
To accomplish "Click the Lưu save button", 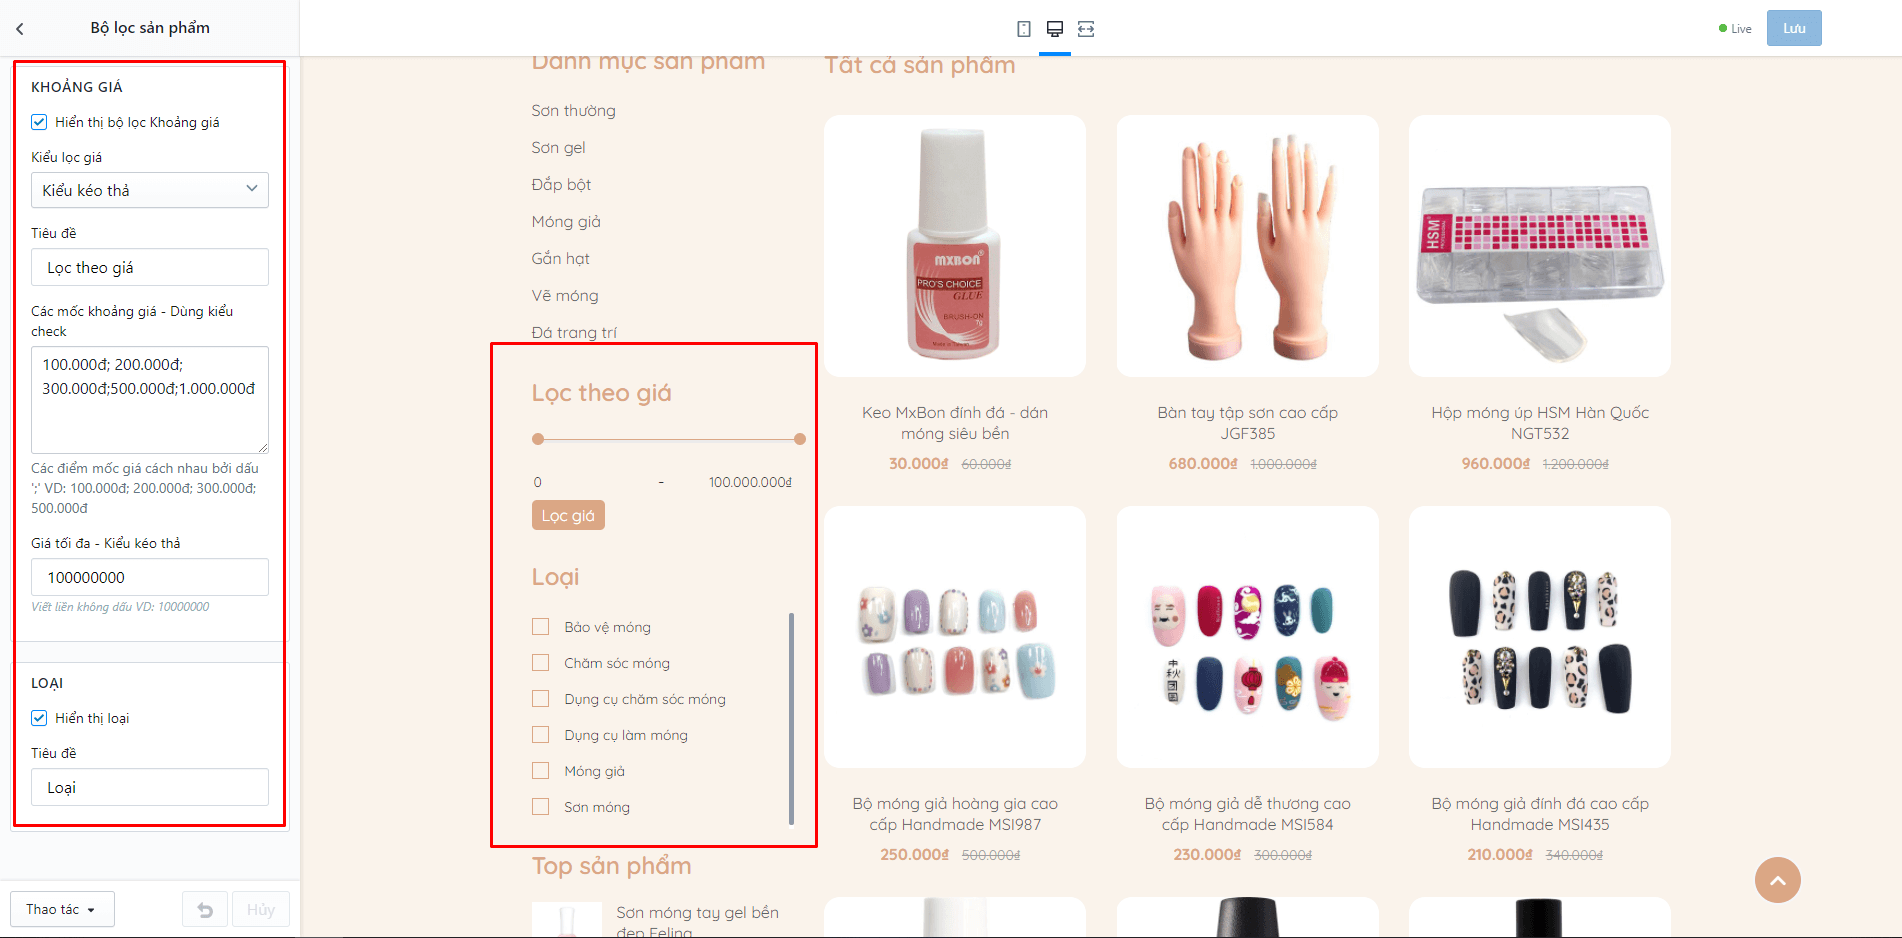I will [x=1794, y=28].
